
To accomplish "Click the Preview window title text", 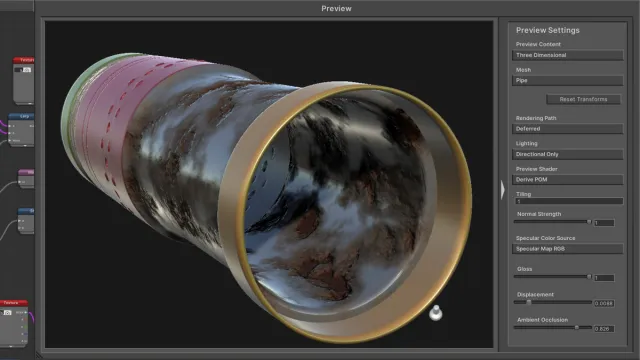I will (336, 9).
